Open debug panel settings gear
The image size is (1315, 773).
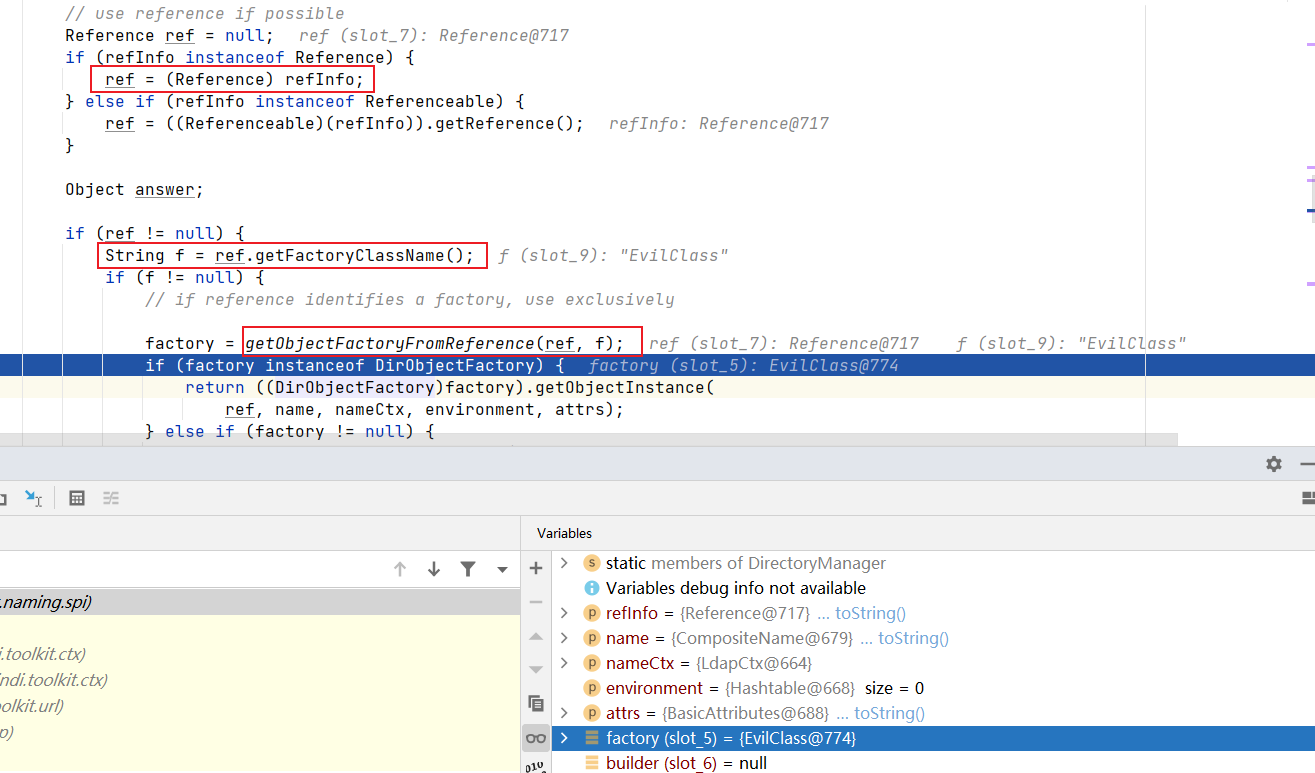[x=1273, y=464]
